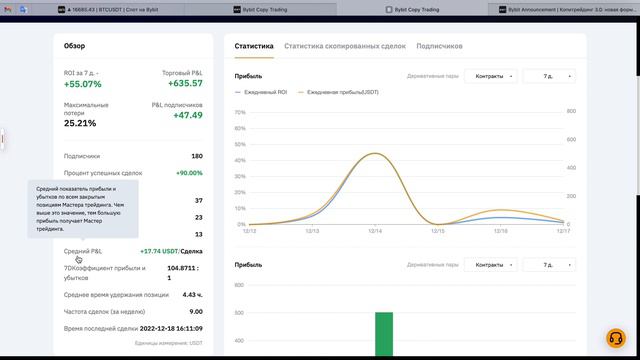Open the support headset chat icon

click(x=616, y=338)
